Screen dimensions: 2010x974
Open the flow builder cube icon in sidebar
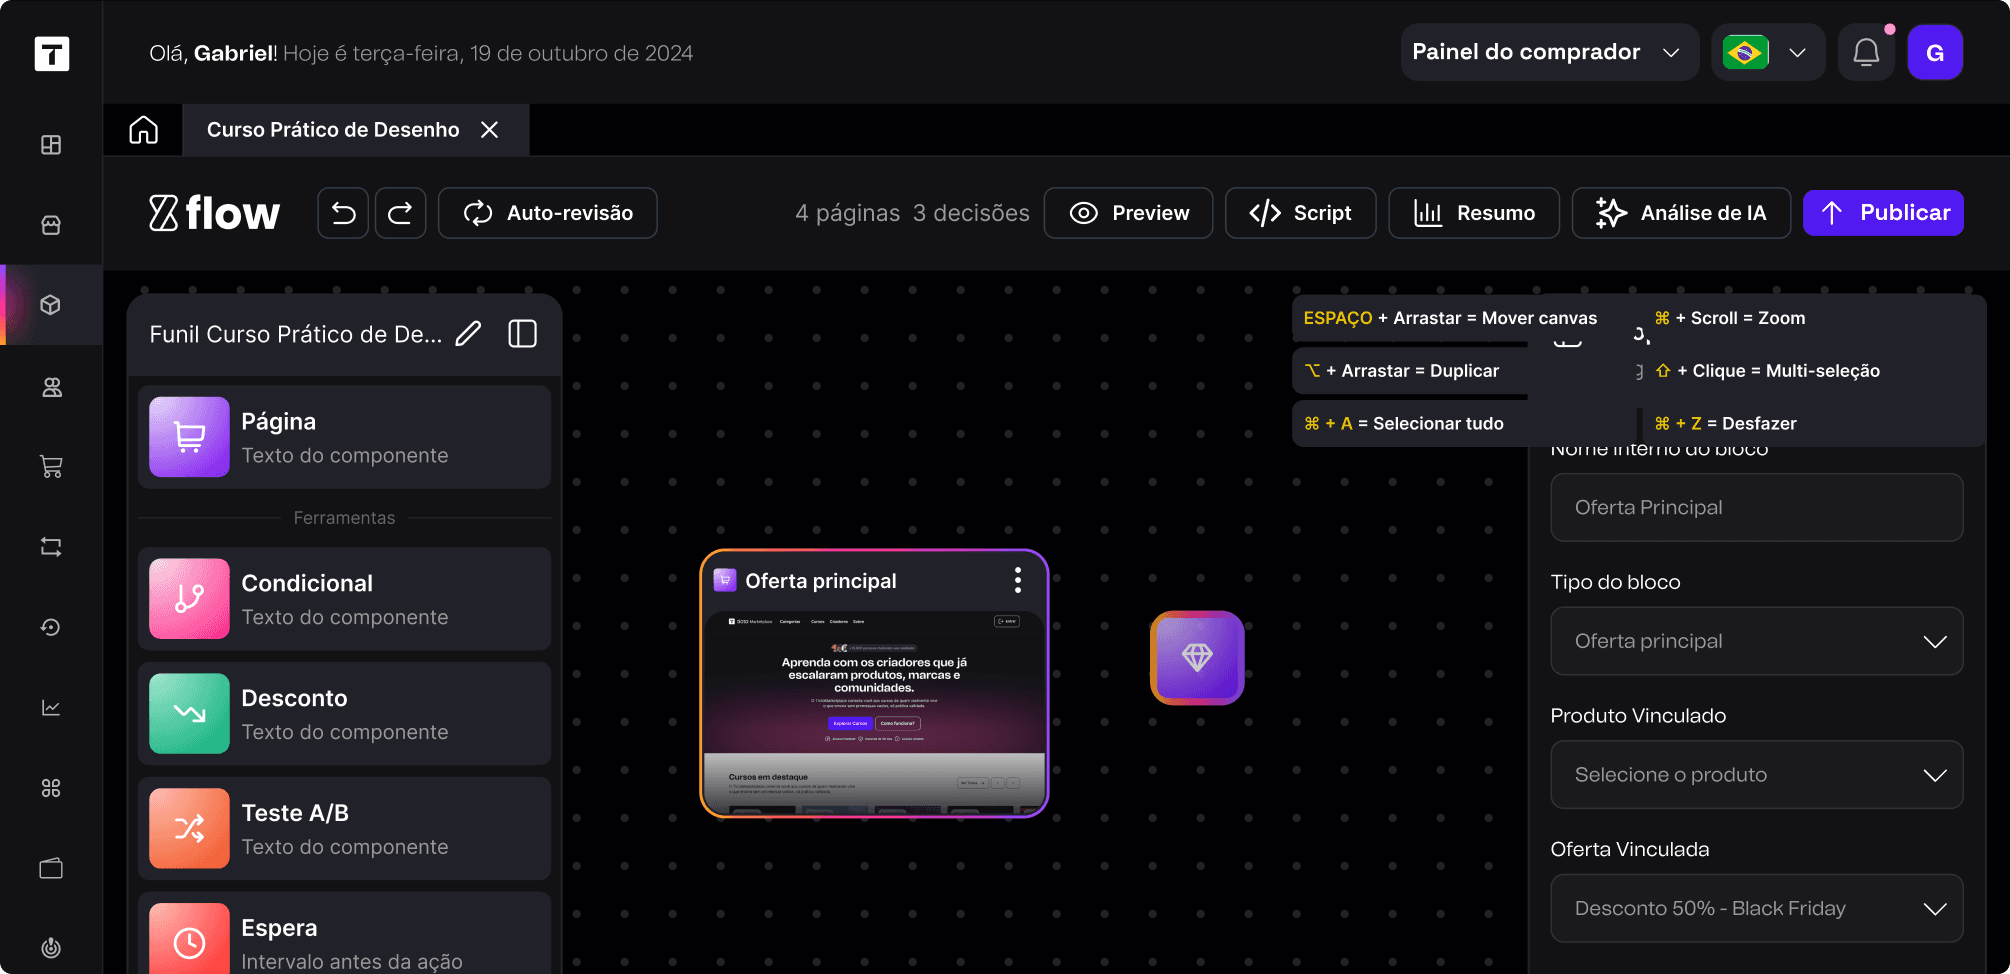click(51, 305)
